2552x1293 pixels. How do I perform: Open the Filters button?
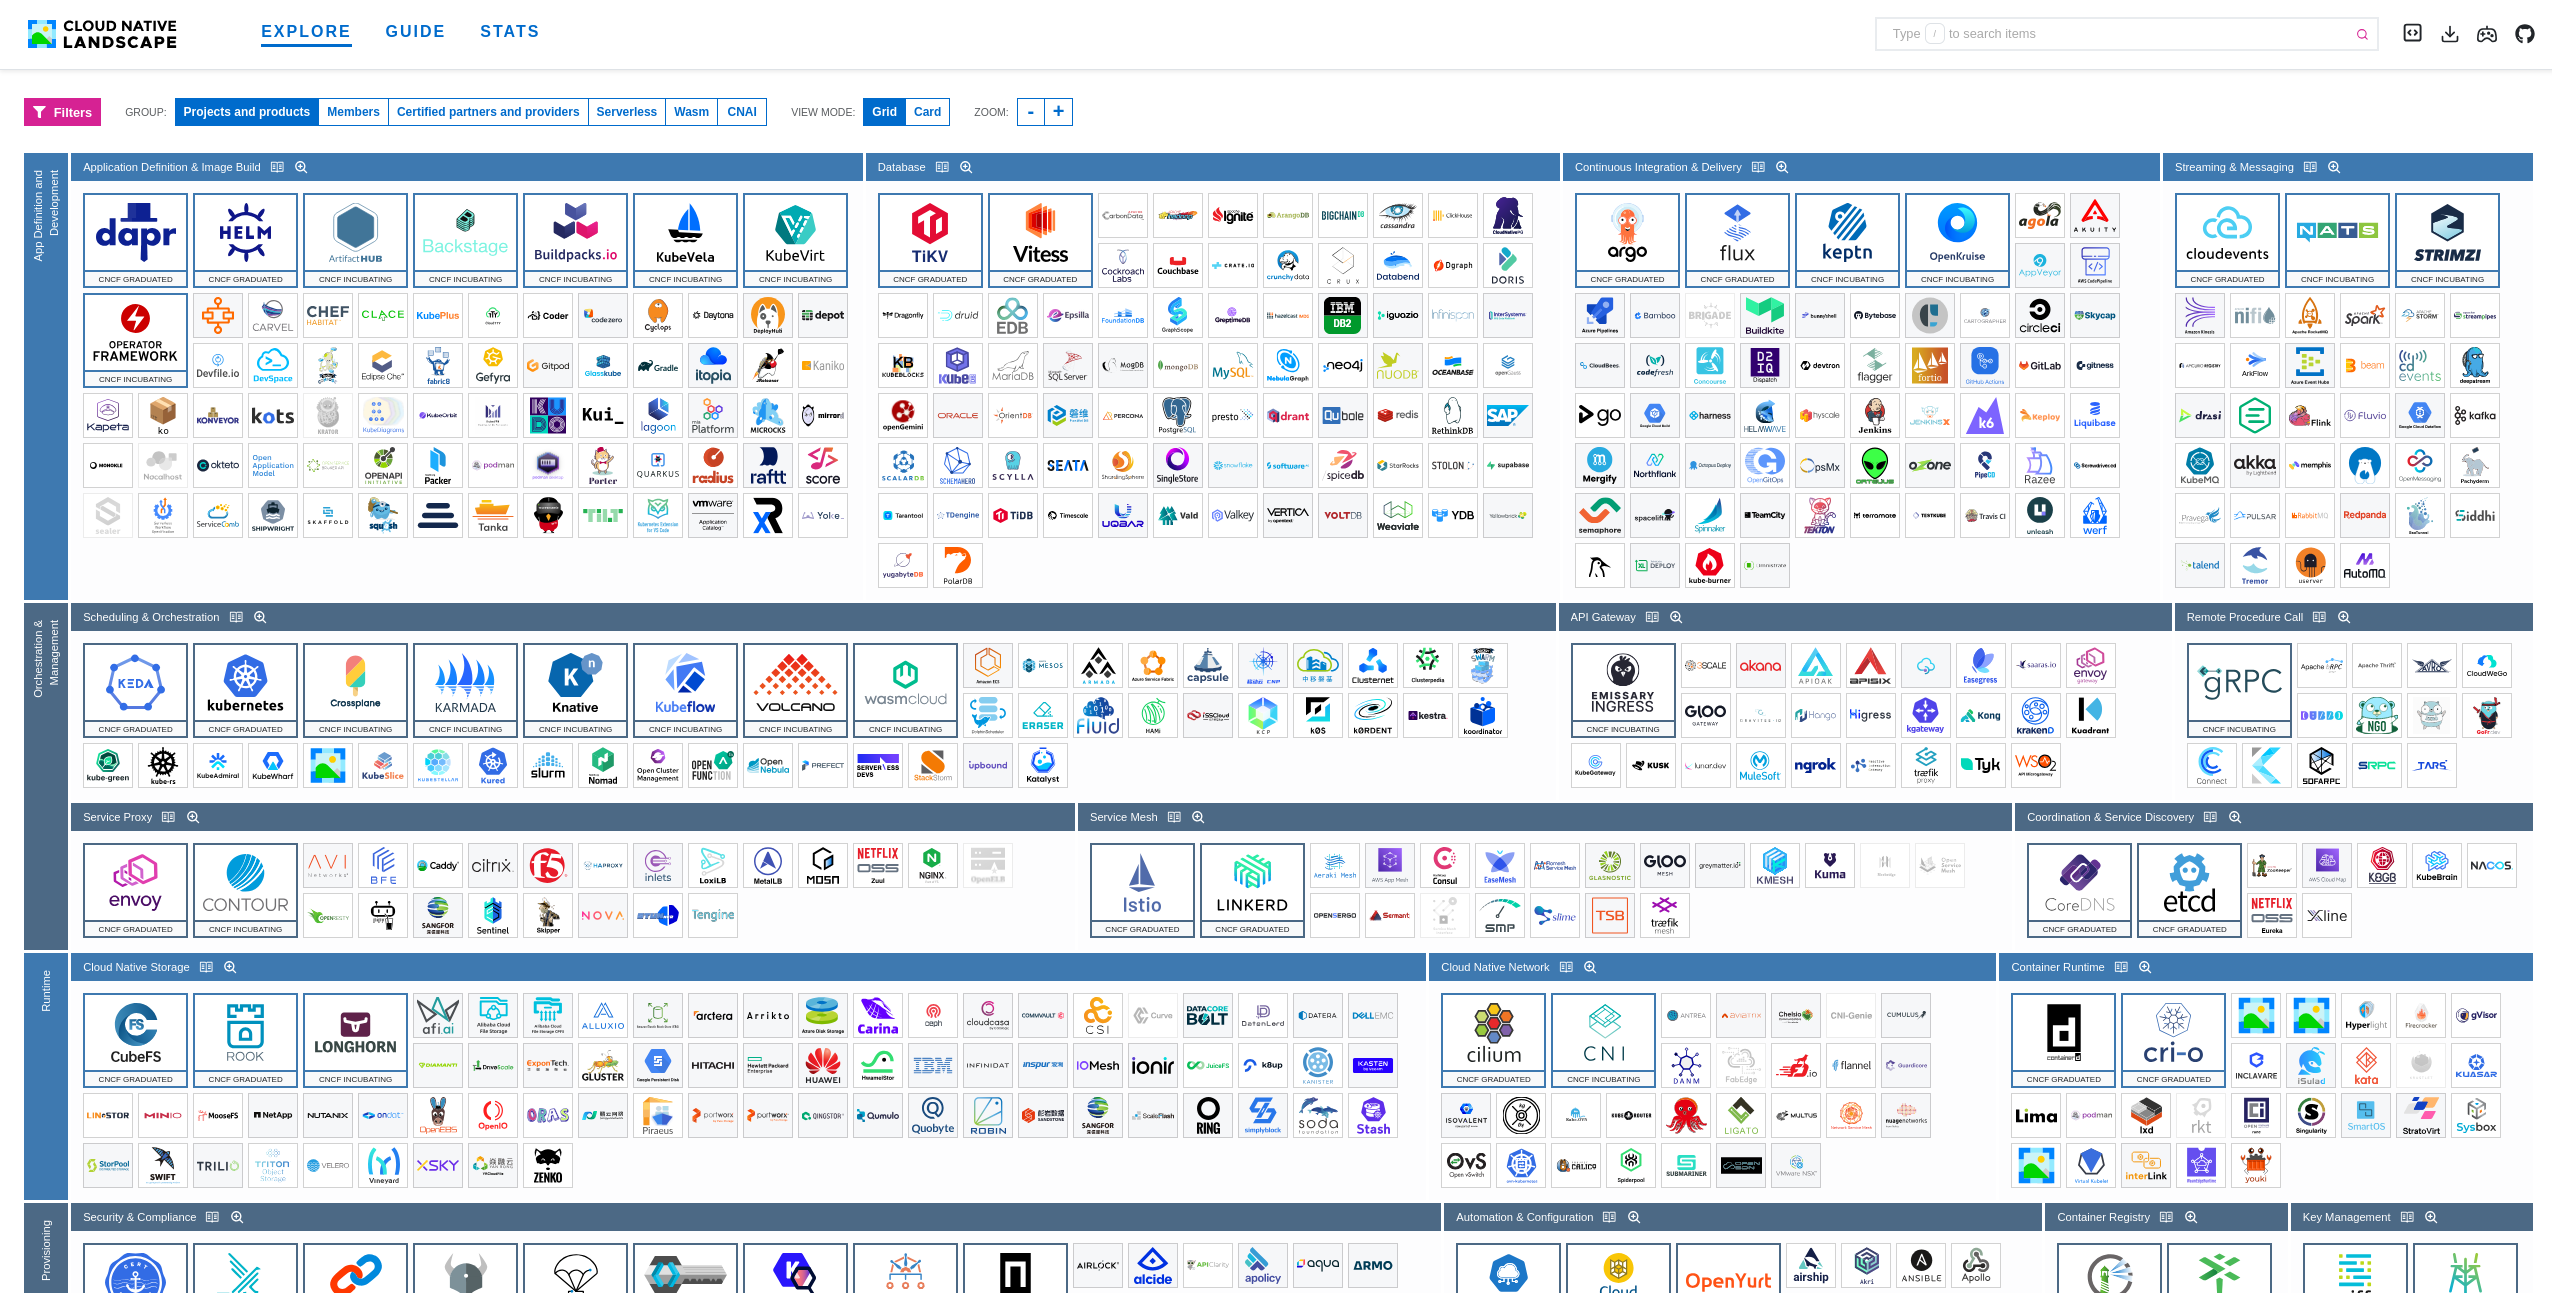(63, 112)
